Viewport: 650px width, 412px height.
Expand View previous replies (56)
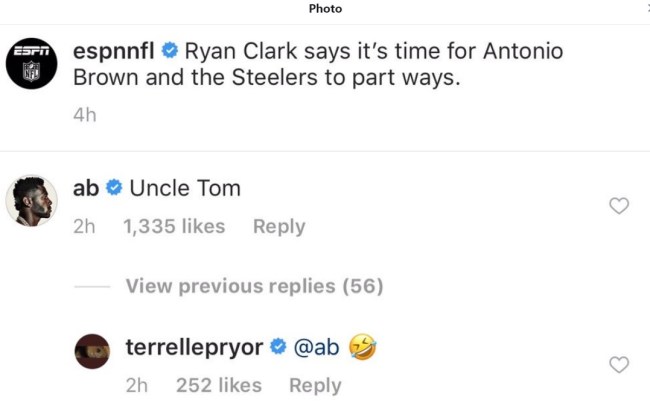[254, 286]
